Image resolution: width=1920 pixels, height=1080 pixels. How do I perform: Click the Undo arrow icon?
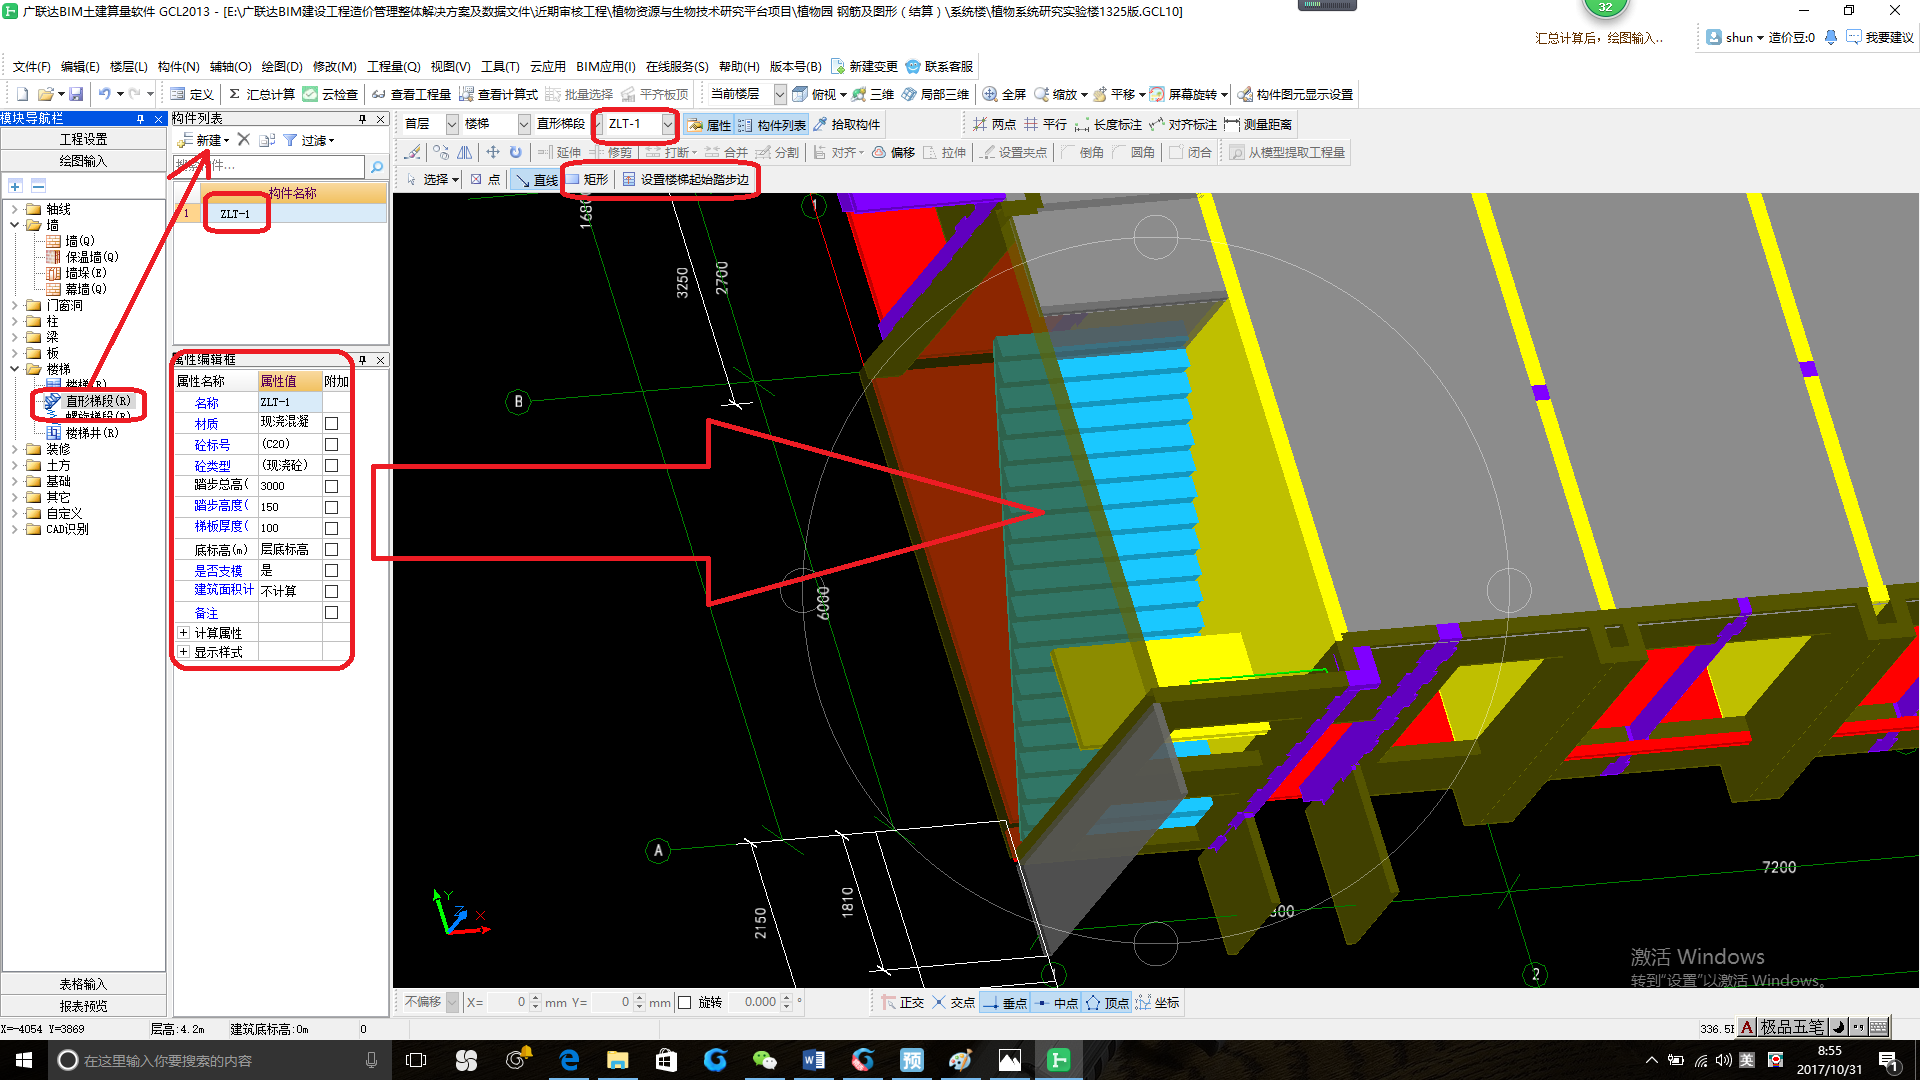coord(104,94)
